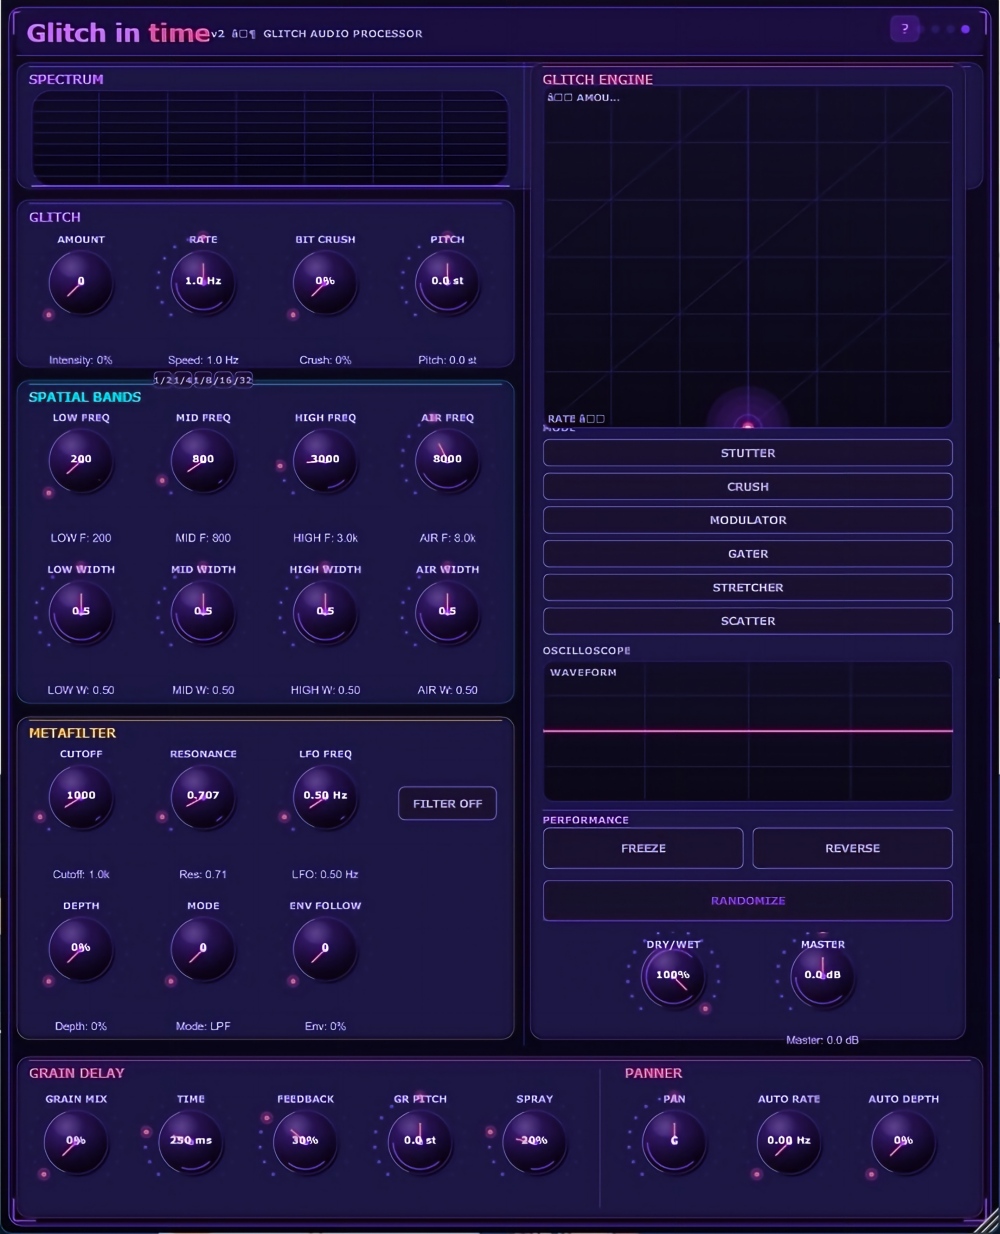Click the AUTO RATE knob
Image resolution: width=1000 pixels, height=1234 pixels.
[x=789, y=1142]
